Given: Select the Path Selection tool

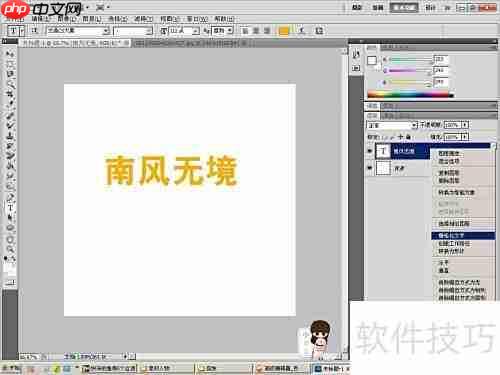Looking at the screenshot, I should click(x=10, y=218).
